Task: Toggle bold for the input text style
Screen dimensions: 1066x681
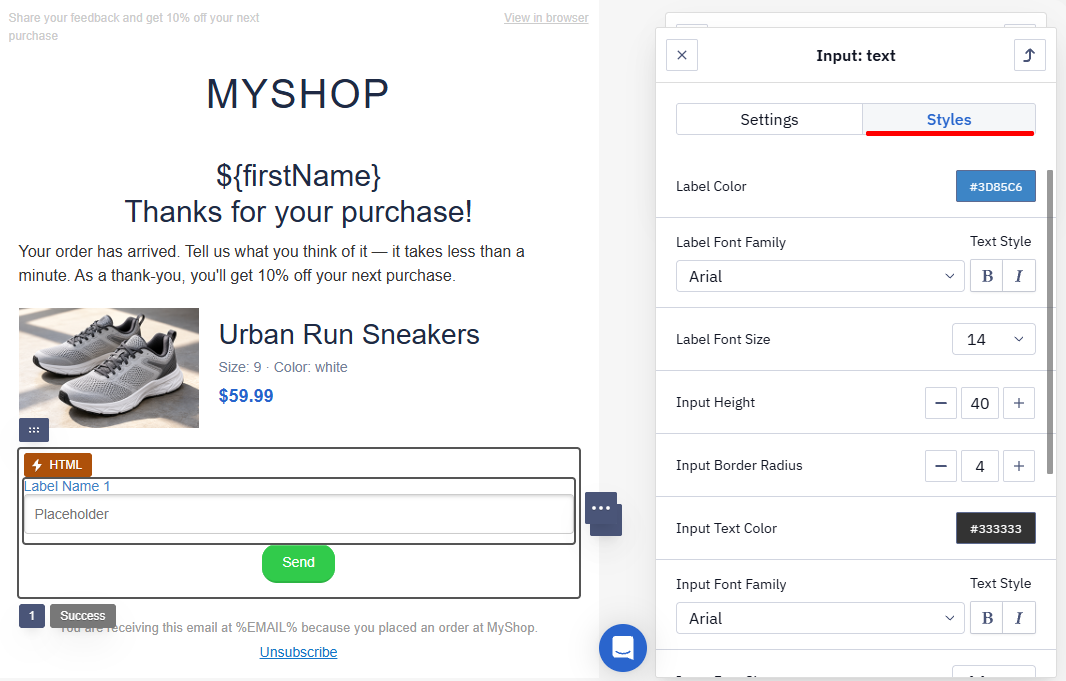Action: tap(987, 618)
